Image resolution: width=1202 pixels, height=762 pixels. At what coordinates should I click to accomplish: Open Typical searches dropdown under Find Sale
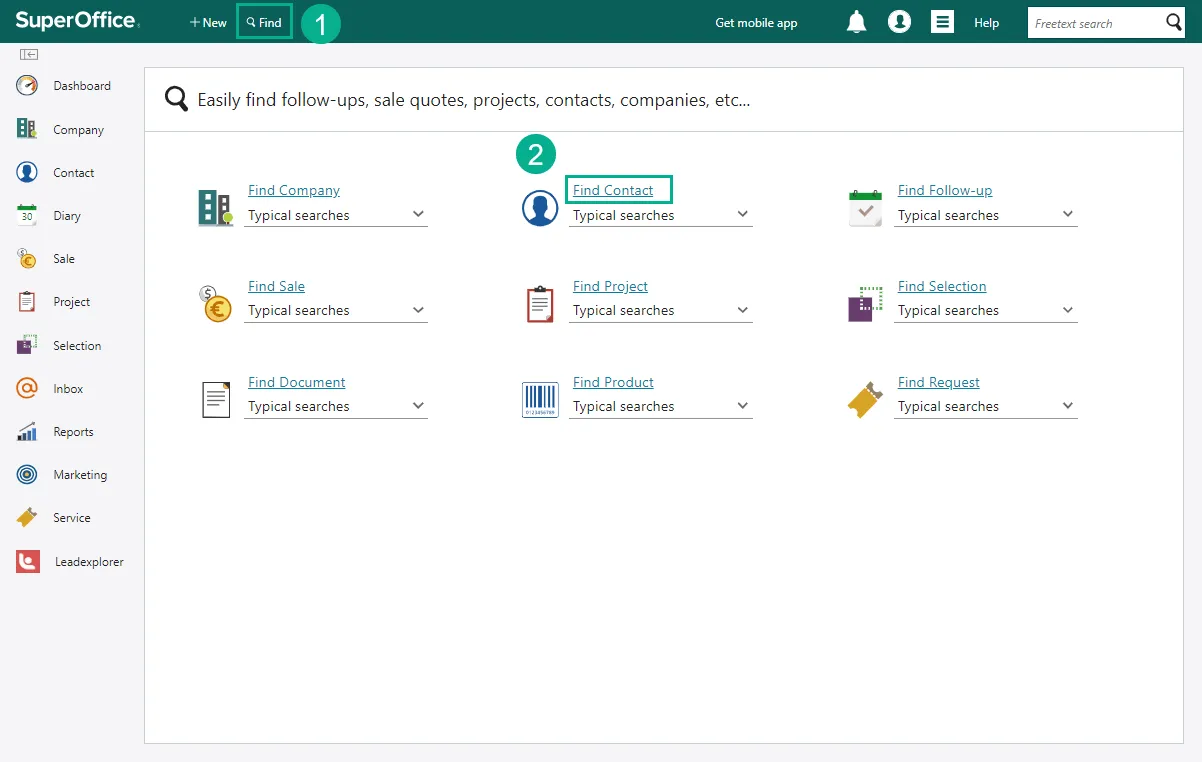click(418, 311)
